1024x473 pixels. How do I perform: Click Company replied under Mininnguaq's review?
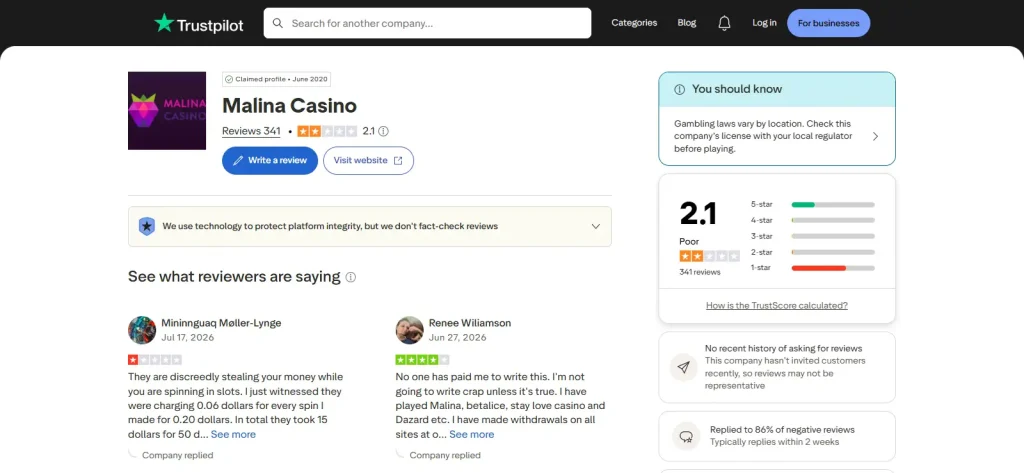click(x=178, y=455)
